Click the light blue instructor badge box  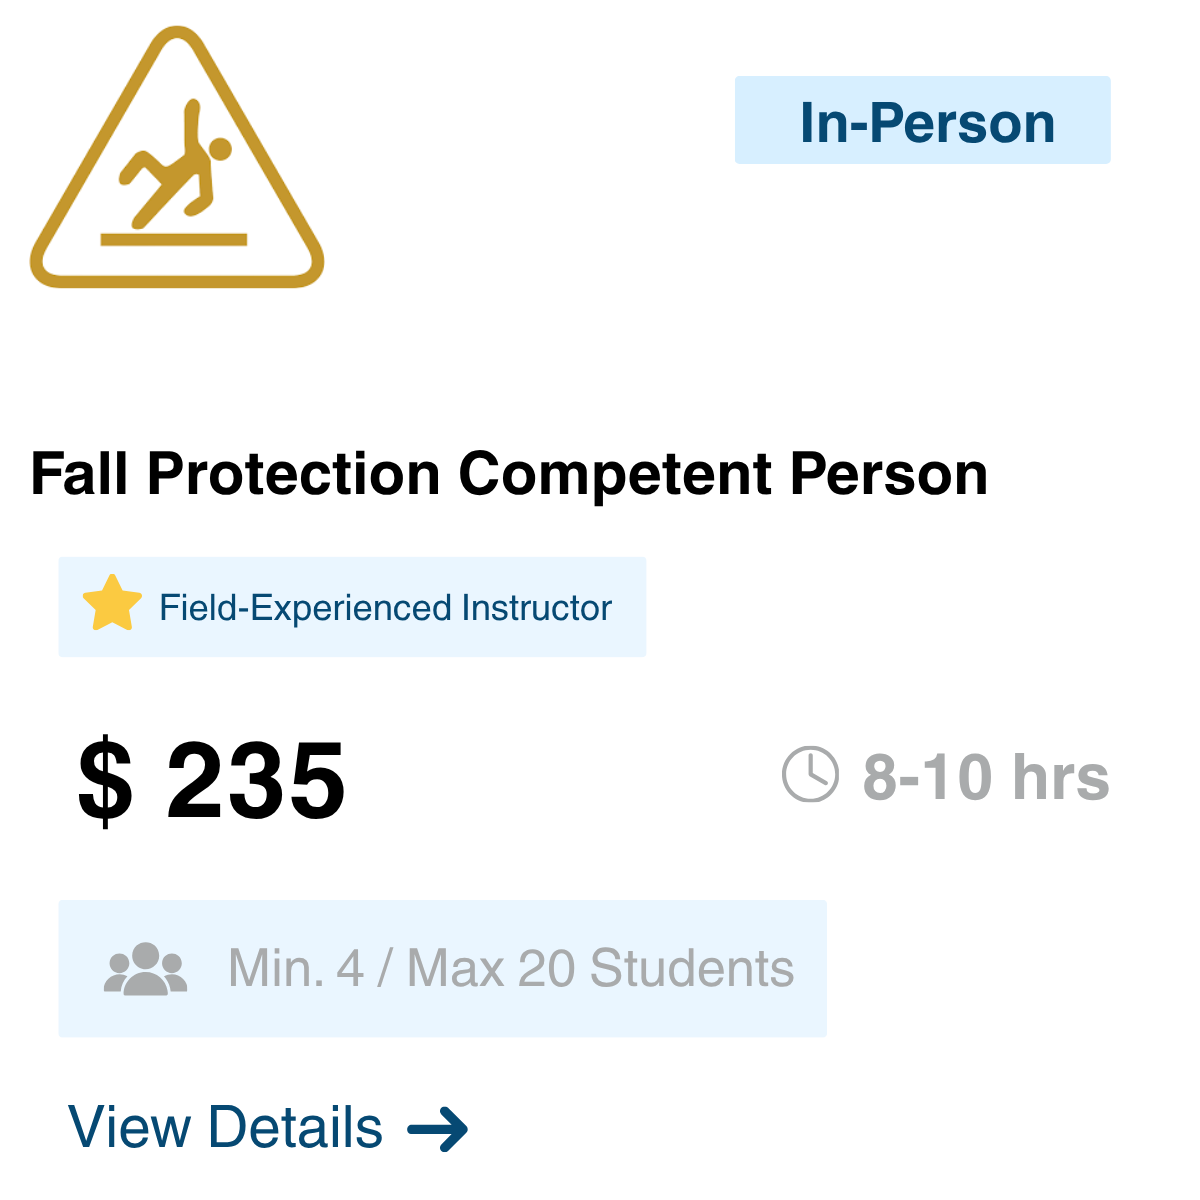pos(352,607)
